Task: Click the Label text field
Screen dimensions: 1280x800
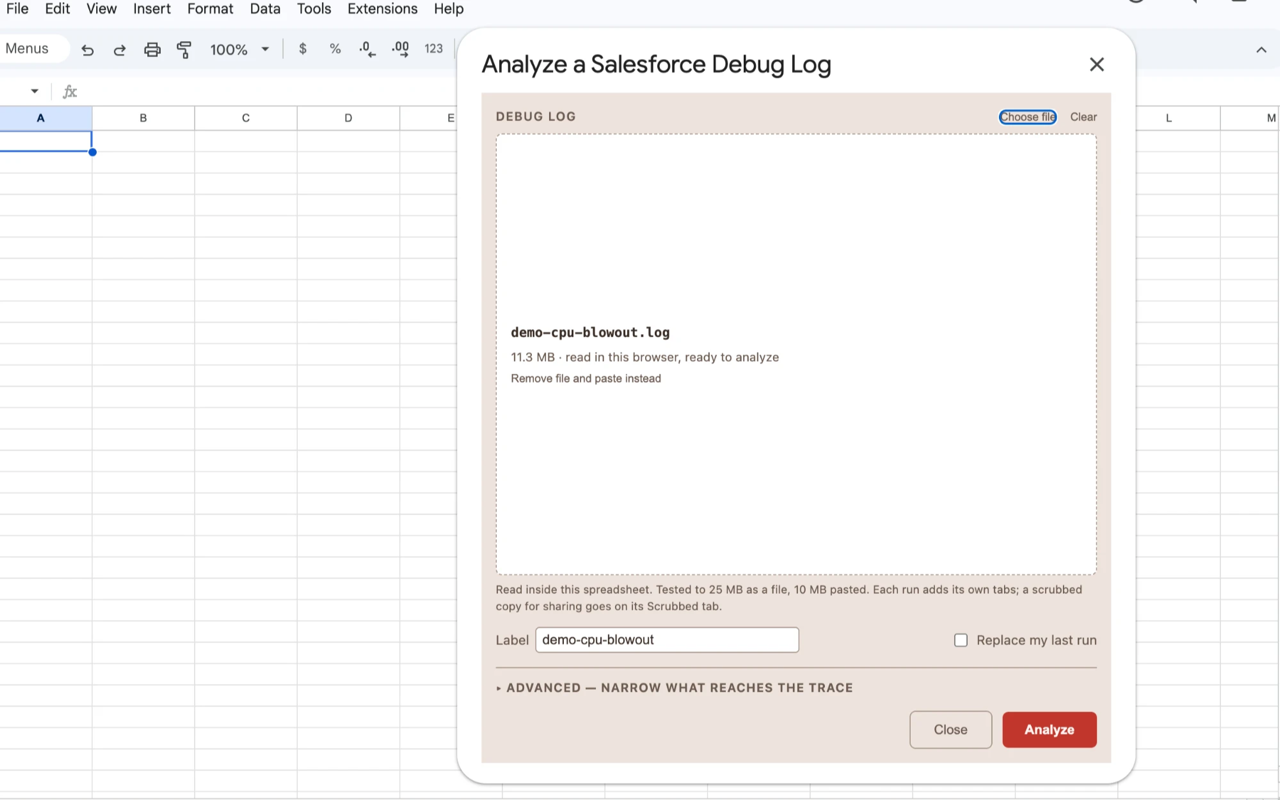Action: [x=667, y=640]
